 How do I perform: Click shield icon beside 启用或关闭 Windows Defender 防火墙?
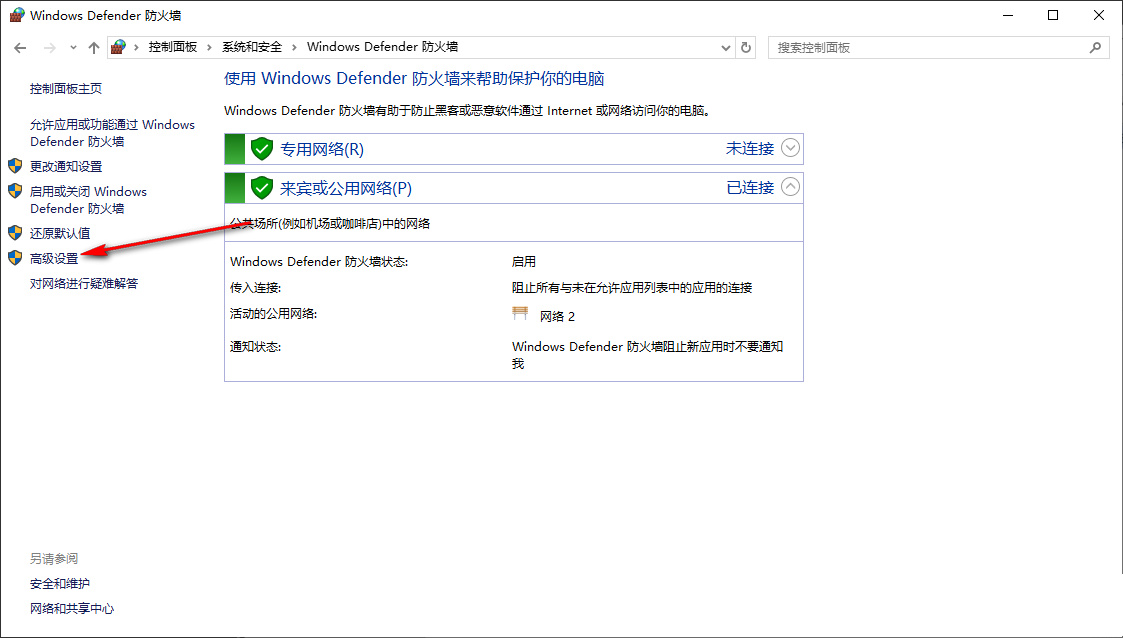tap(15, 191)
